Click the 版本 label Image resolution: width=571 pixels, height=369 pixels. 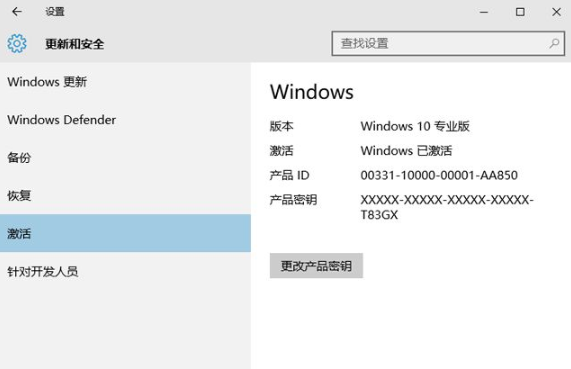(x=281, y=126)
